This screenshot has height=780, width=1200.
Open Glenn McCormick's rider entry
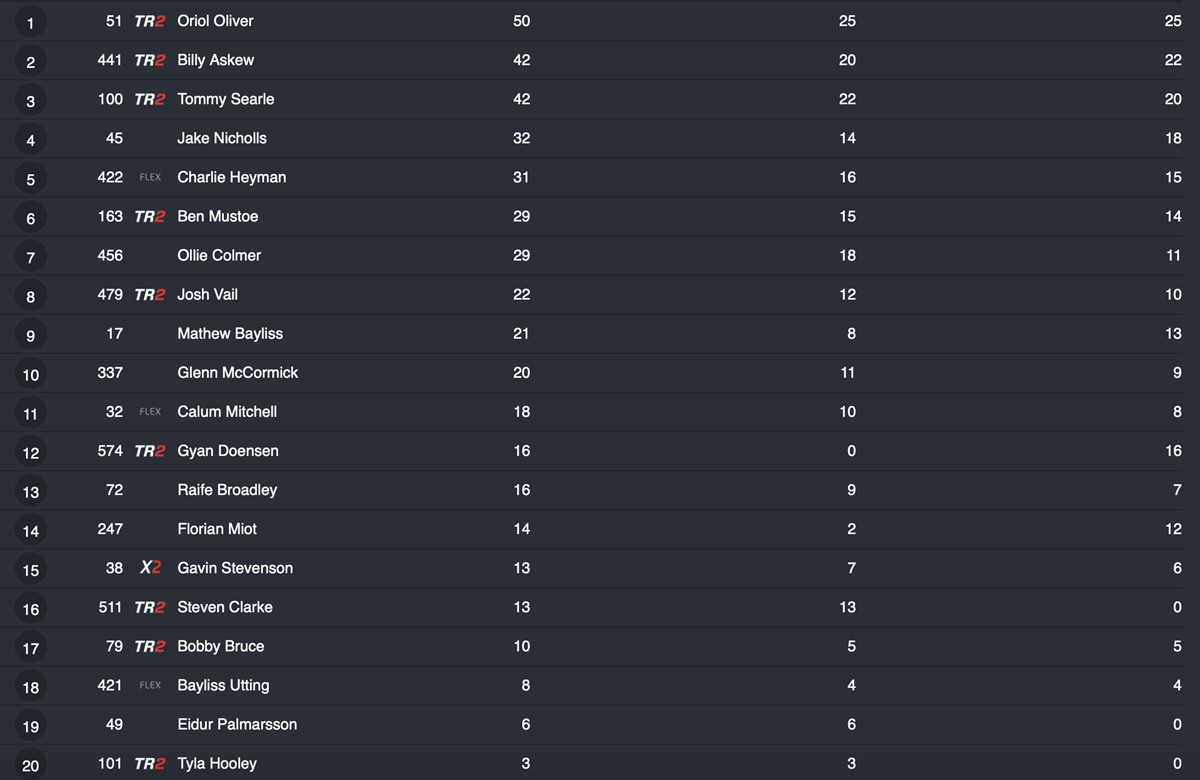pyautogui.click(x=237, y=372)
